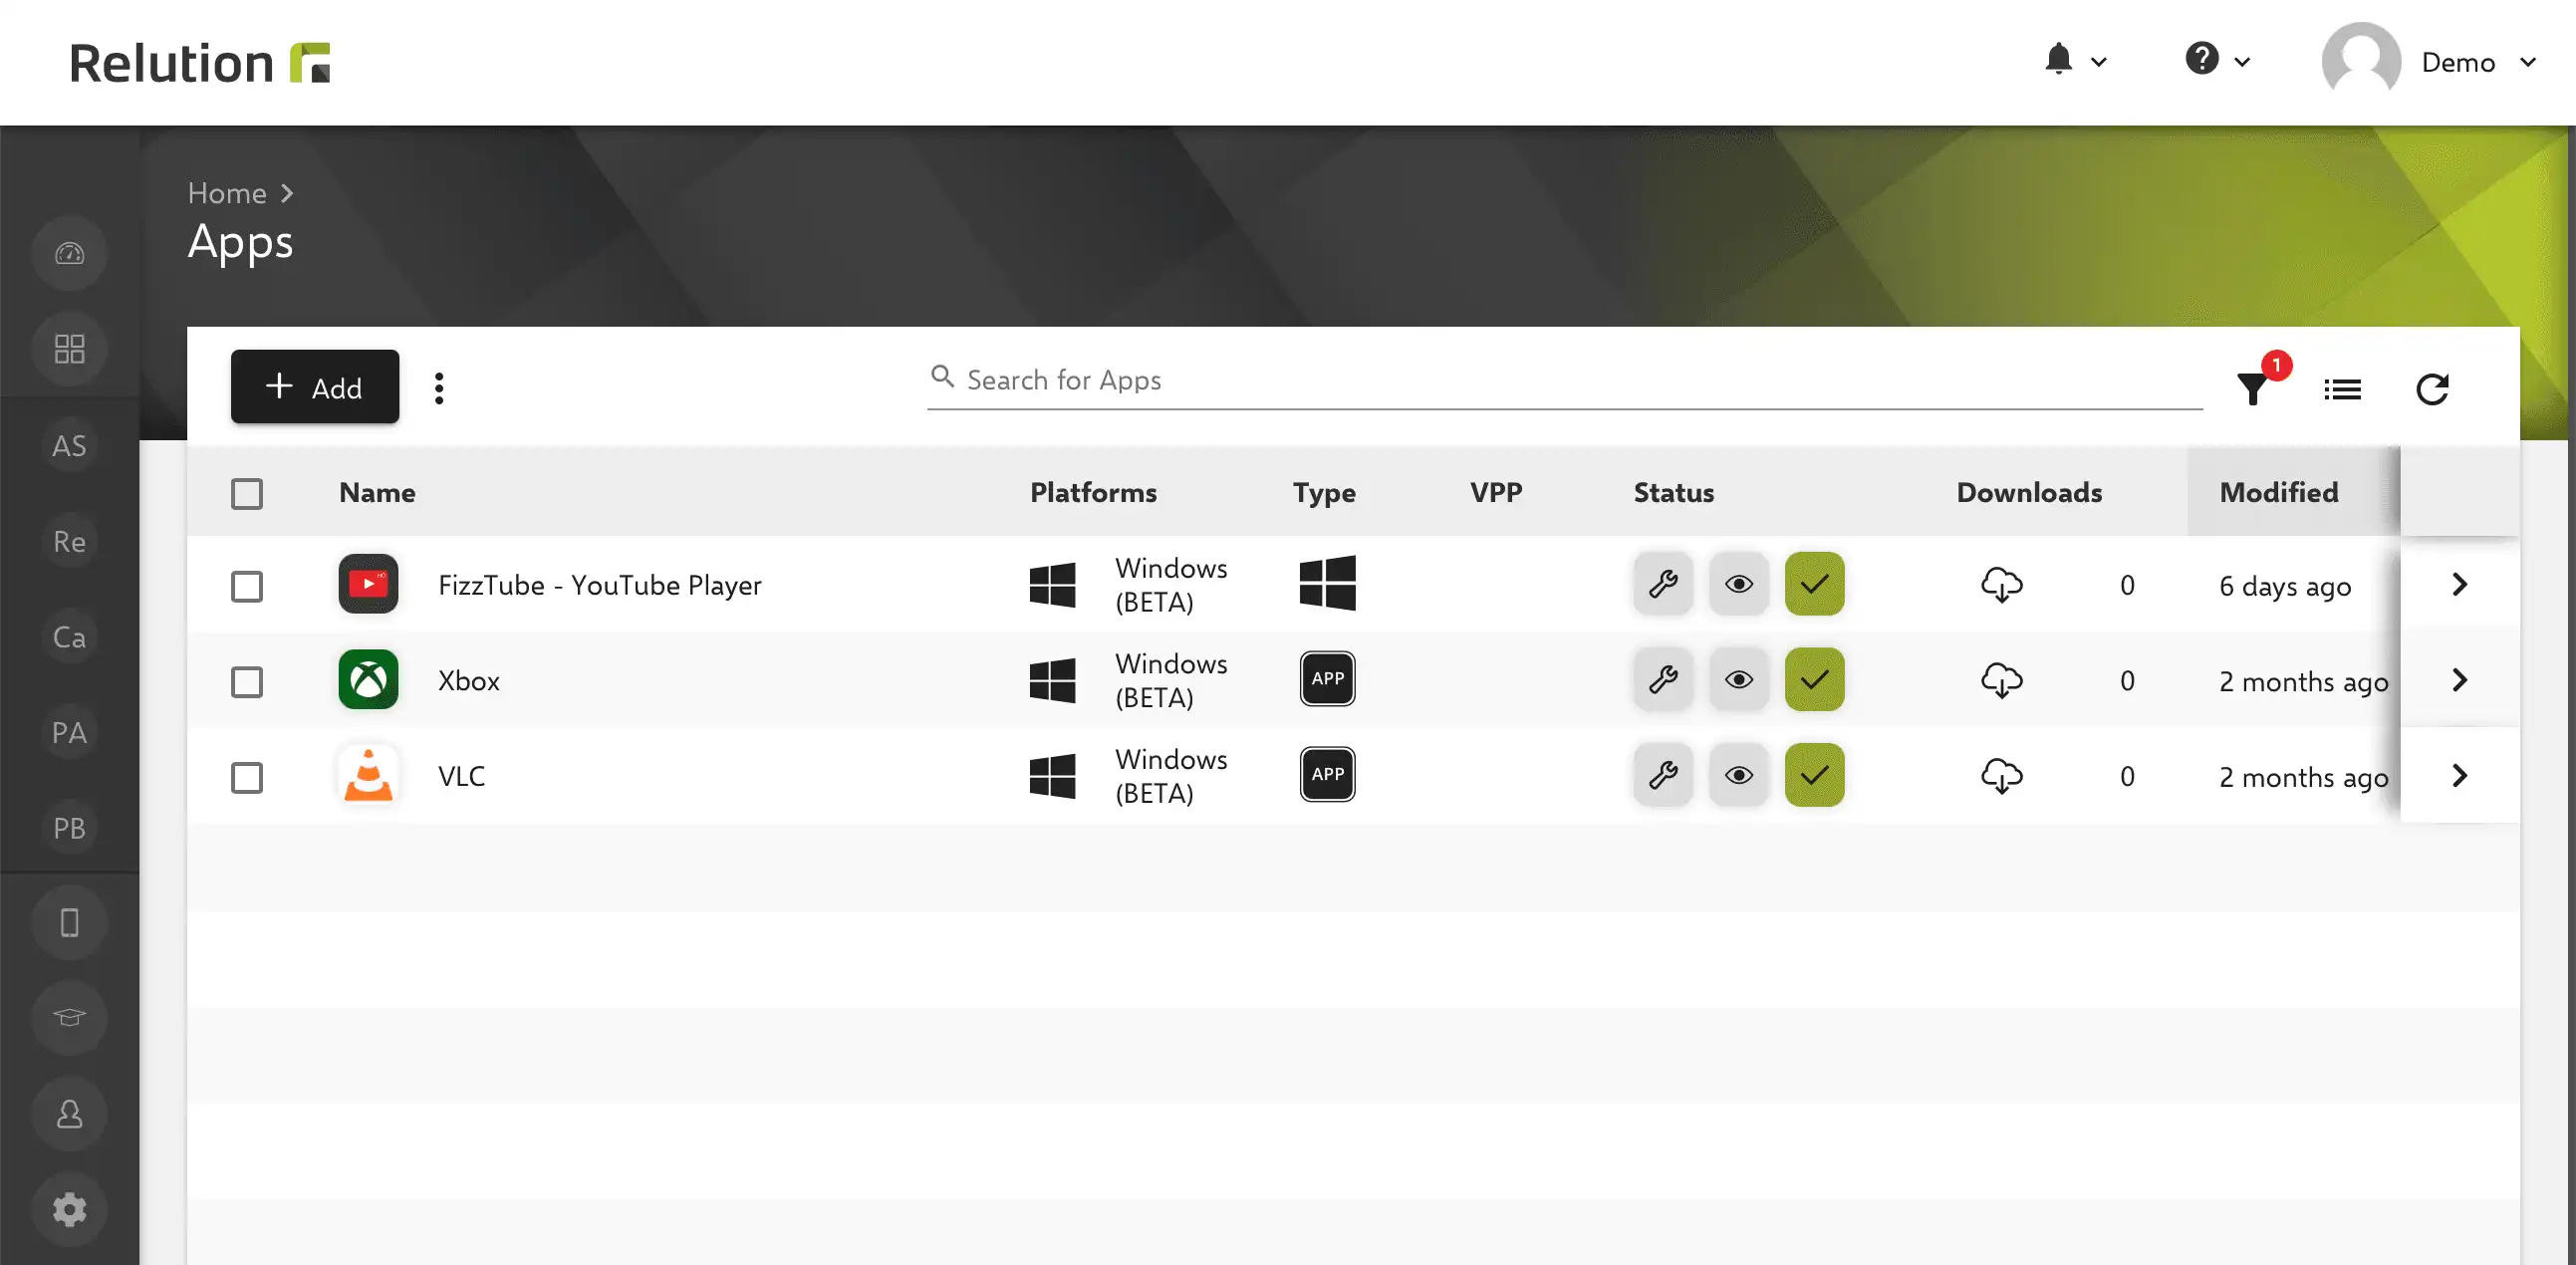The height and width of the screenshot is (1265, 2576).
Task: Select the Xbox row checkbox
Action: point(247,682)
